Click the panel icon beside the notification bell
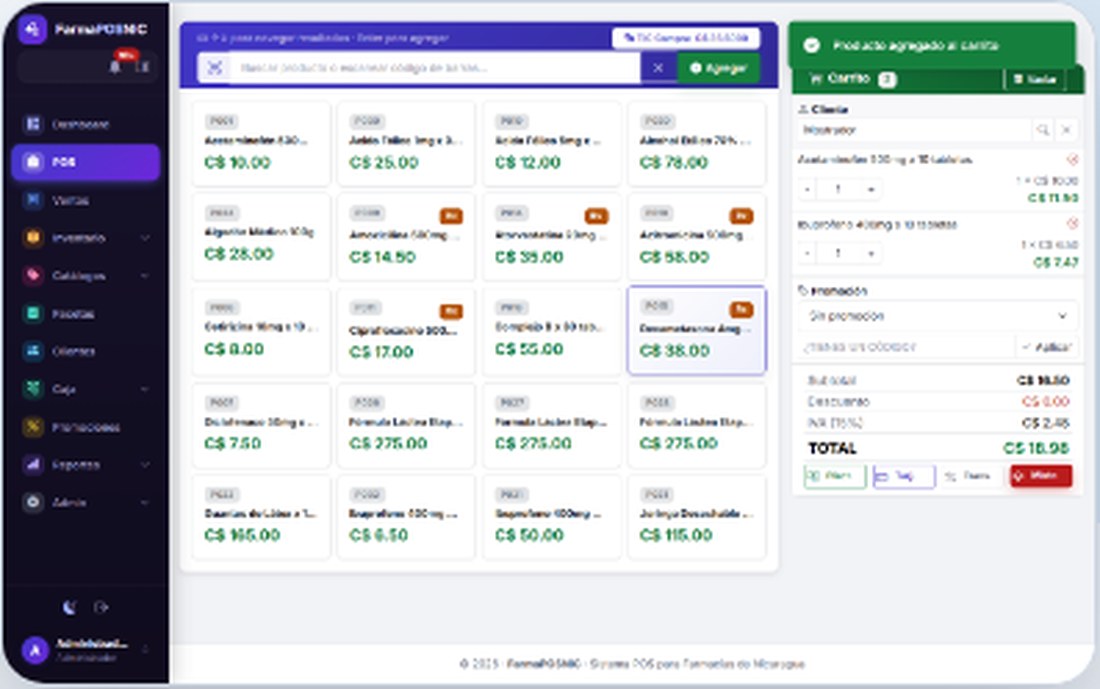 click(142, 67)
